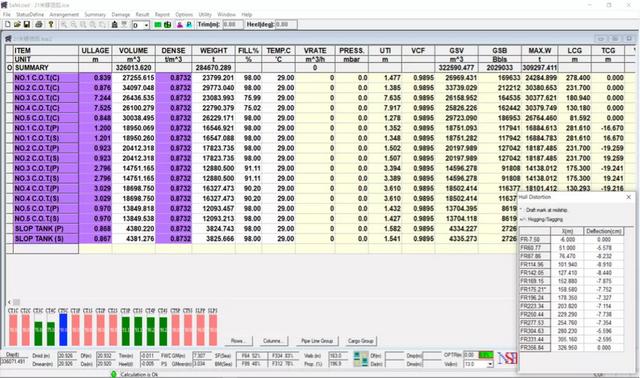This screenshot has height=378, width=640.
Task: Open the Damage menu
Action: pyautogui.click(x=120, y=14)
